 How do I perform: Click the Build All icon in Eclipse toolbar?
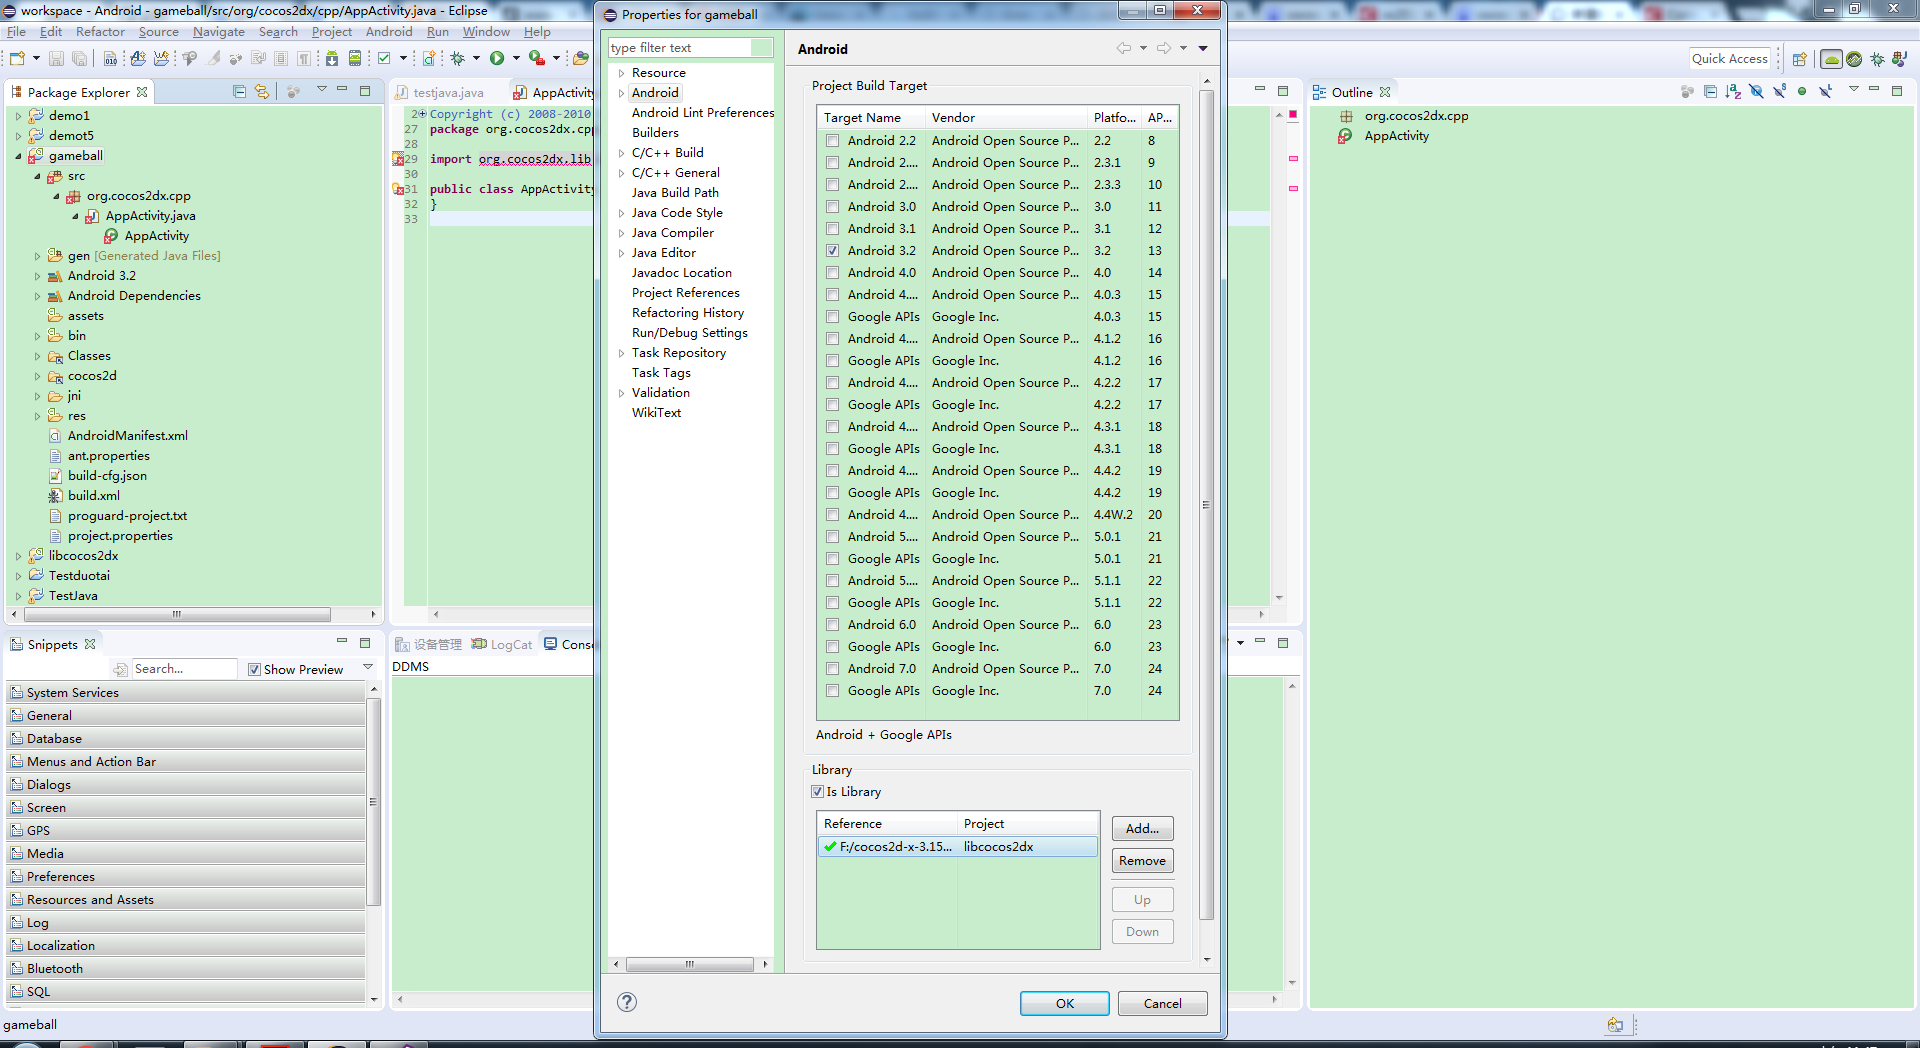click(x=110, y=58)
